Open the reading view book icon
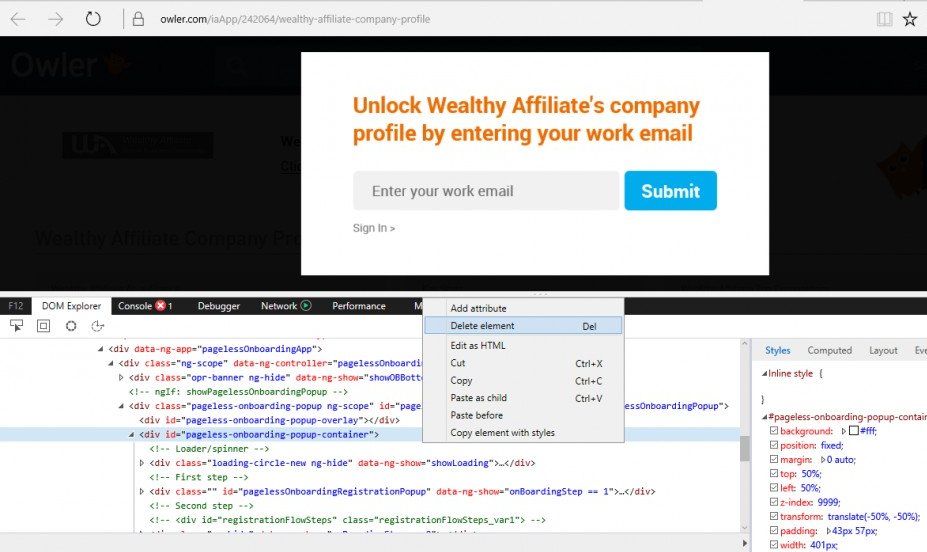927x552 pixels. pos(884,19)
